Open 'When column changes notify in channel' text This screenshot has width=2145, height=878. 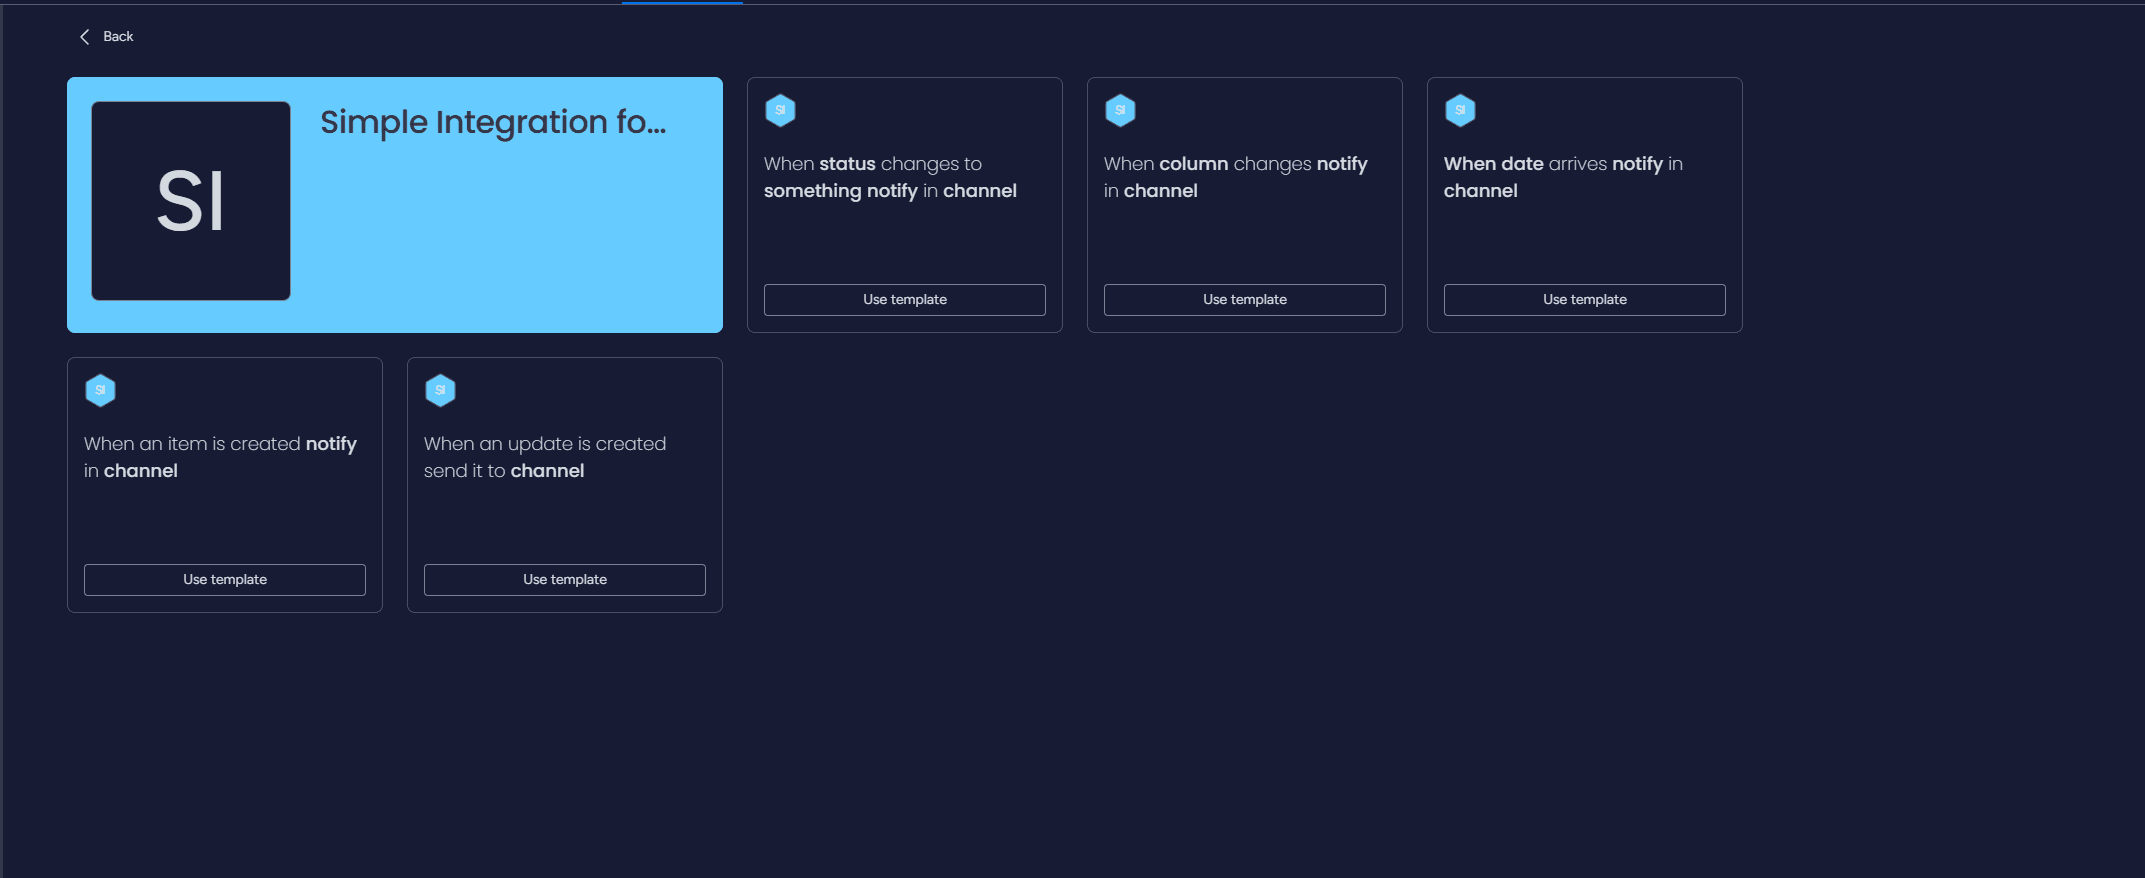tap(1234, 177)
